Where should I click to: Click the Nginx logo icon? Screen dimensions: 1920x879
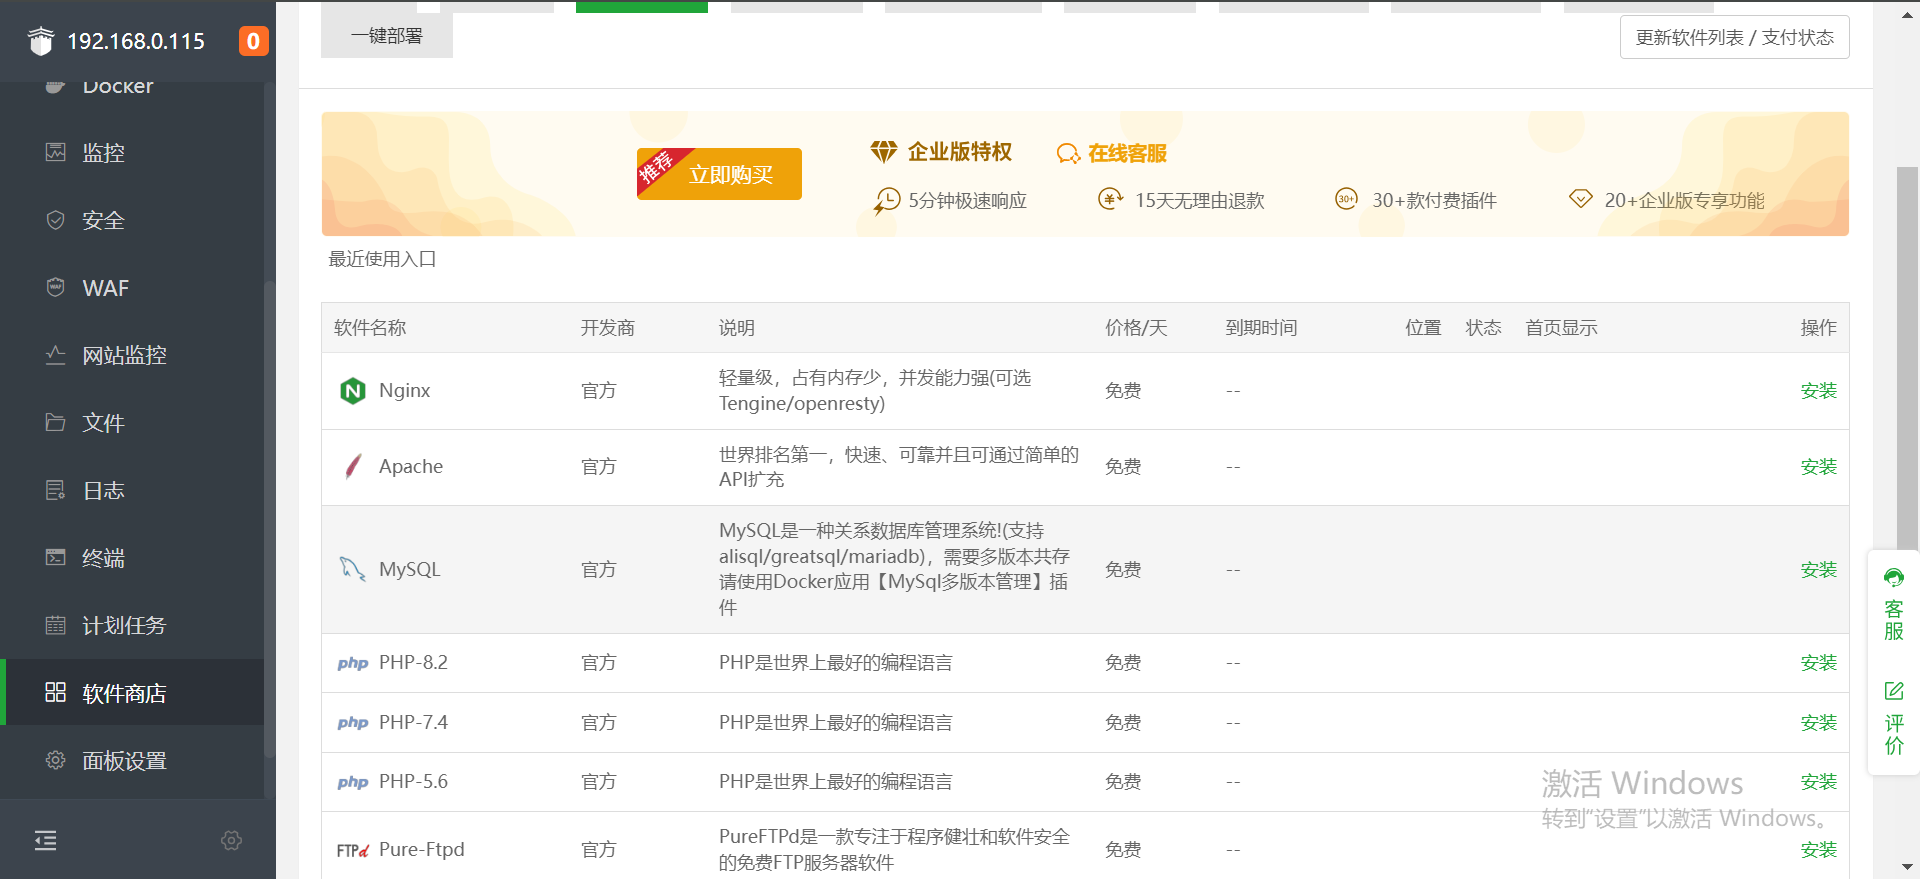[x=353, y=391]
